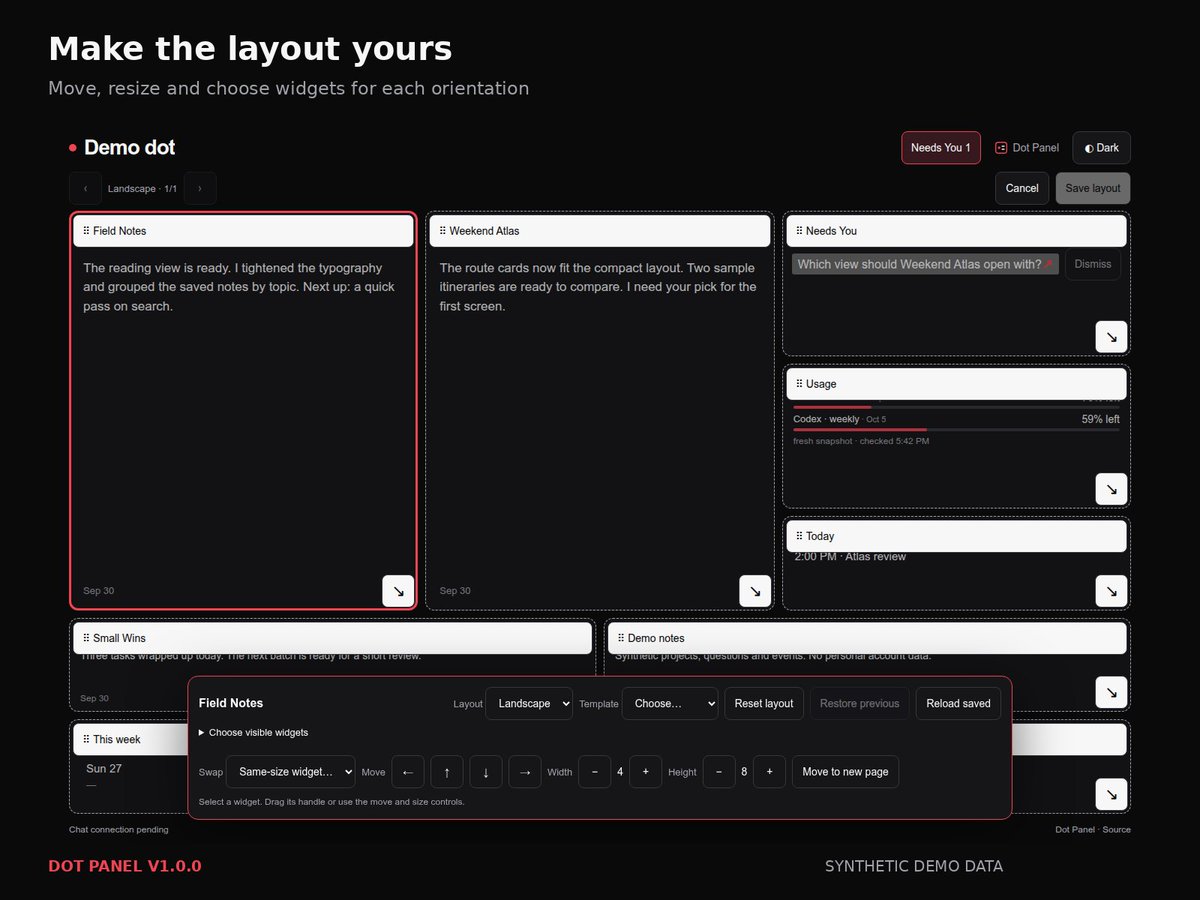Click the Reload saved button

[958, 703]
